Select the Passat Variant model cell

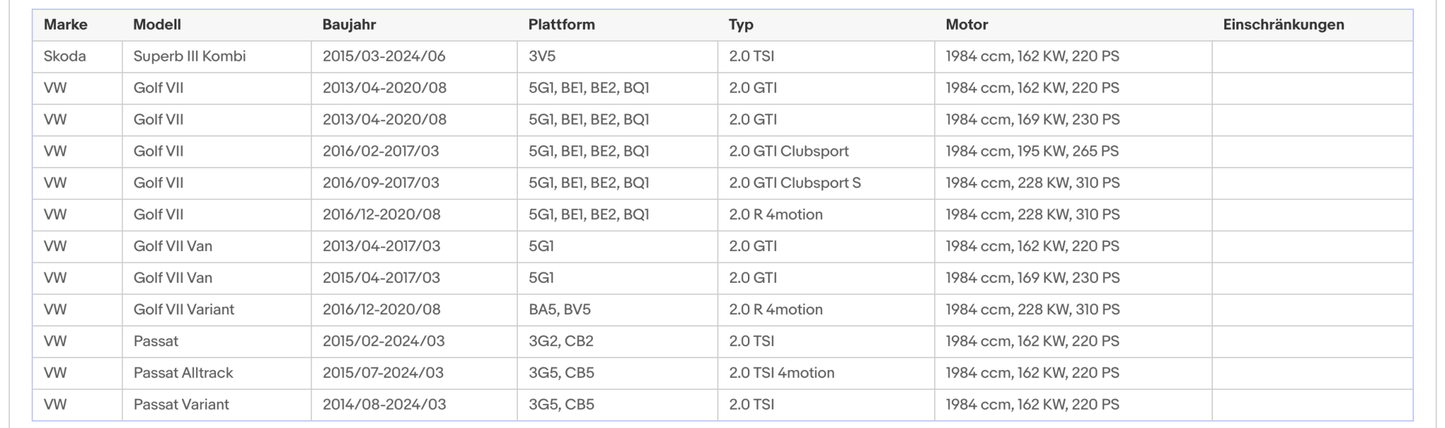(x=181, y=405)
